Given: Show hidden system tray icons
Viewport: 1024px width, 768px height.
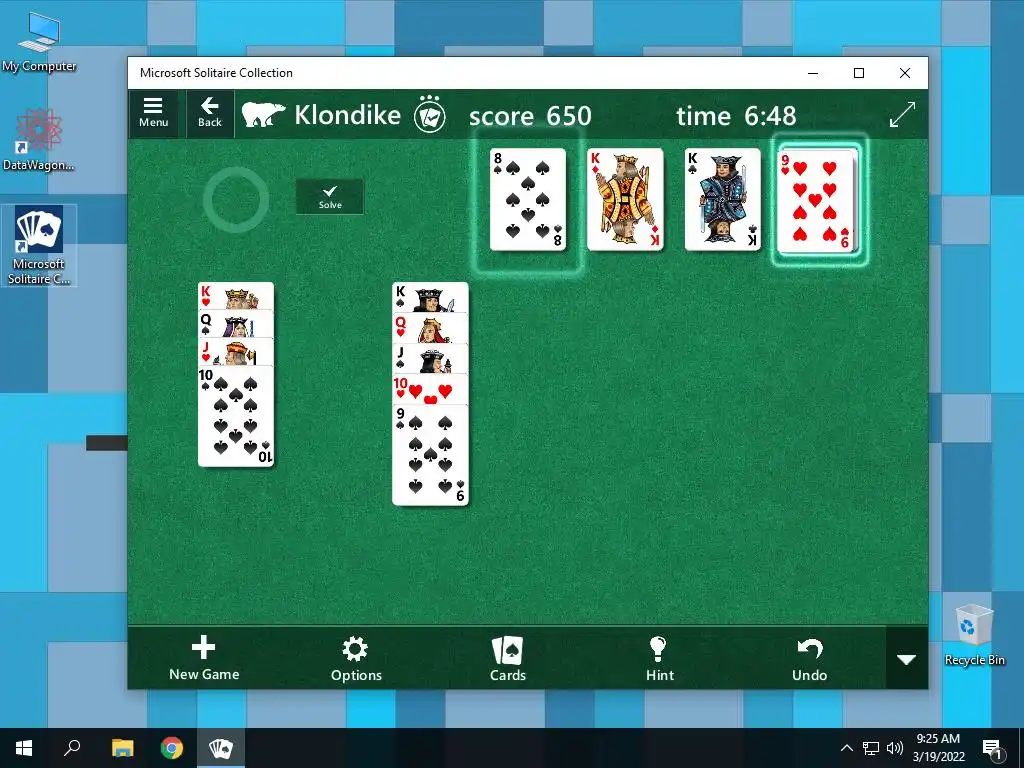Looking at the screenshot, I should point(846,748).
